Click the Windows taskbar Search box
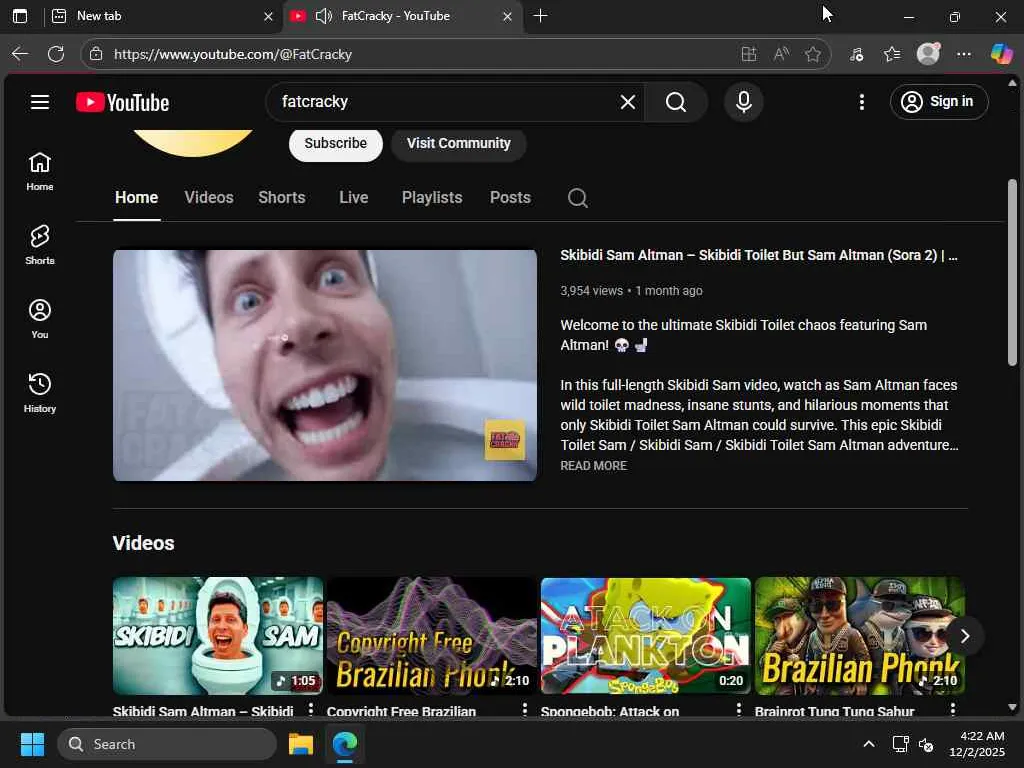1024x768 pixels. (167, 744)
